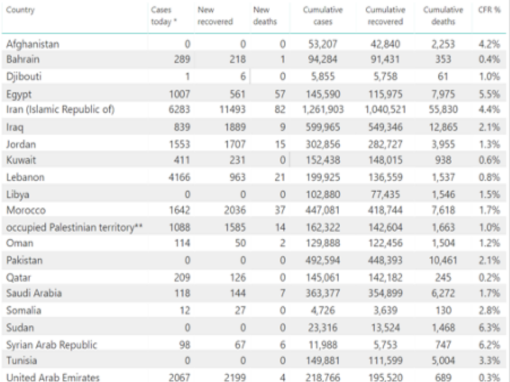Viewport: 510px width, 382px height.
Task: Click Morocco's new recovered value 2036
Action: pos(235,210)
